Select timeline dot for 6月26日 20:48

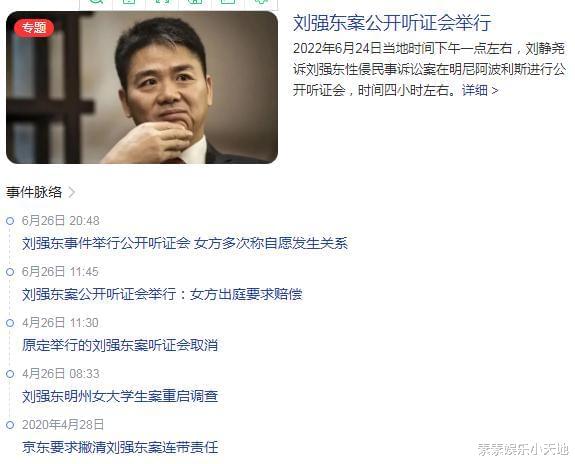(10, 221)
